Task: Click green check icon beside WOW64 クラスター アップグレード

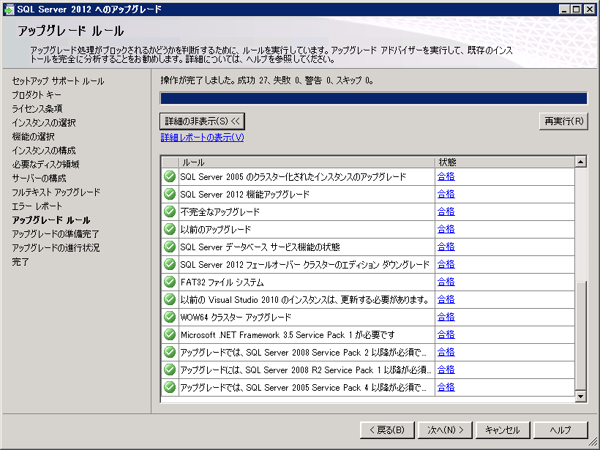Action: (170, 317)
